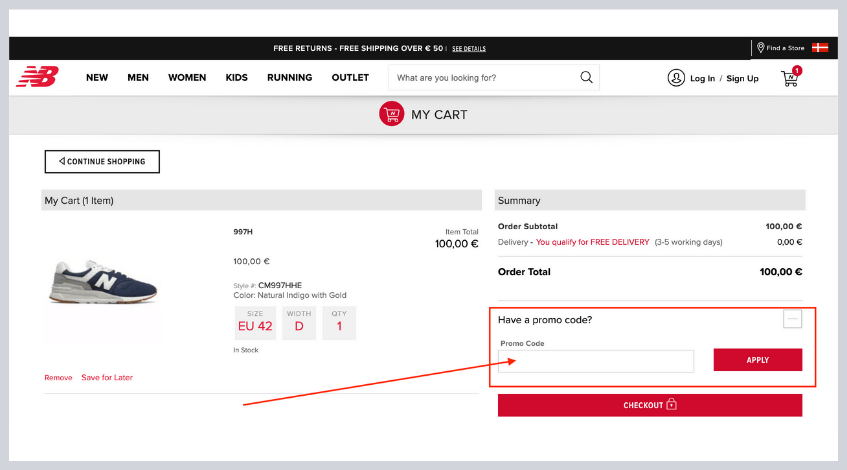The image size is (847, 470).
Task: Open the EU 42 size selector
Action: coord(254,323)
